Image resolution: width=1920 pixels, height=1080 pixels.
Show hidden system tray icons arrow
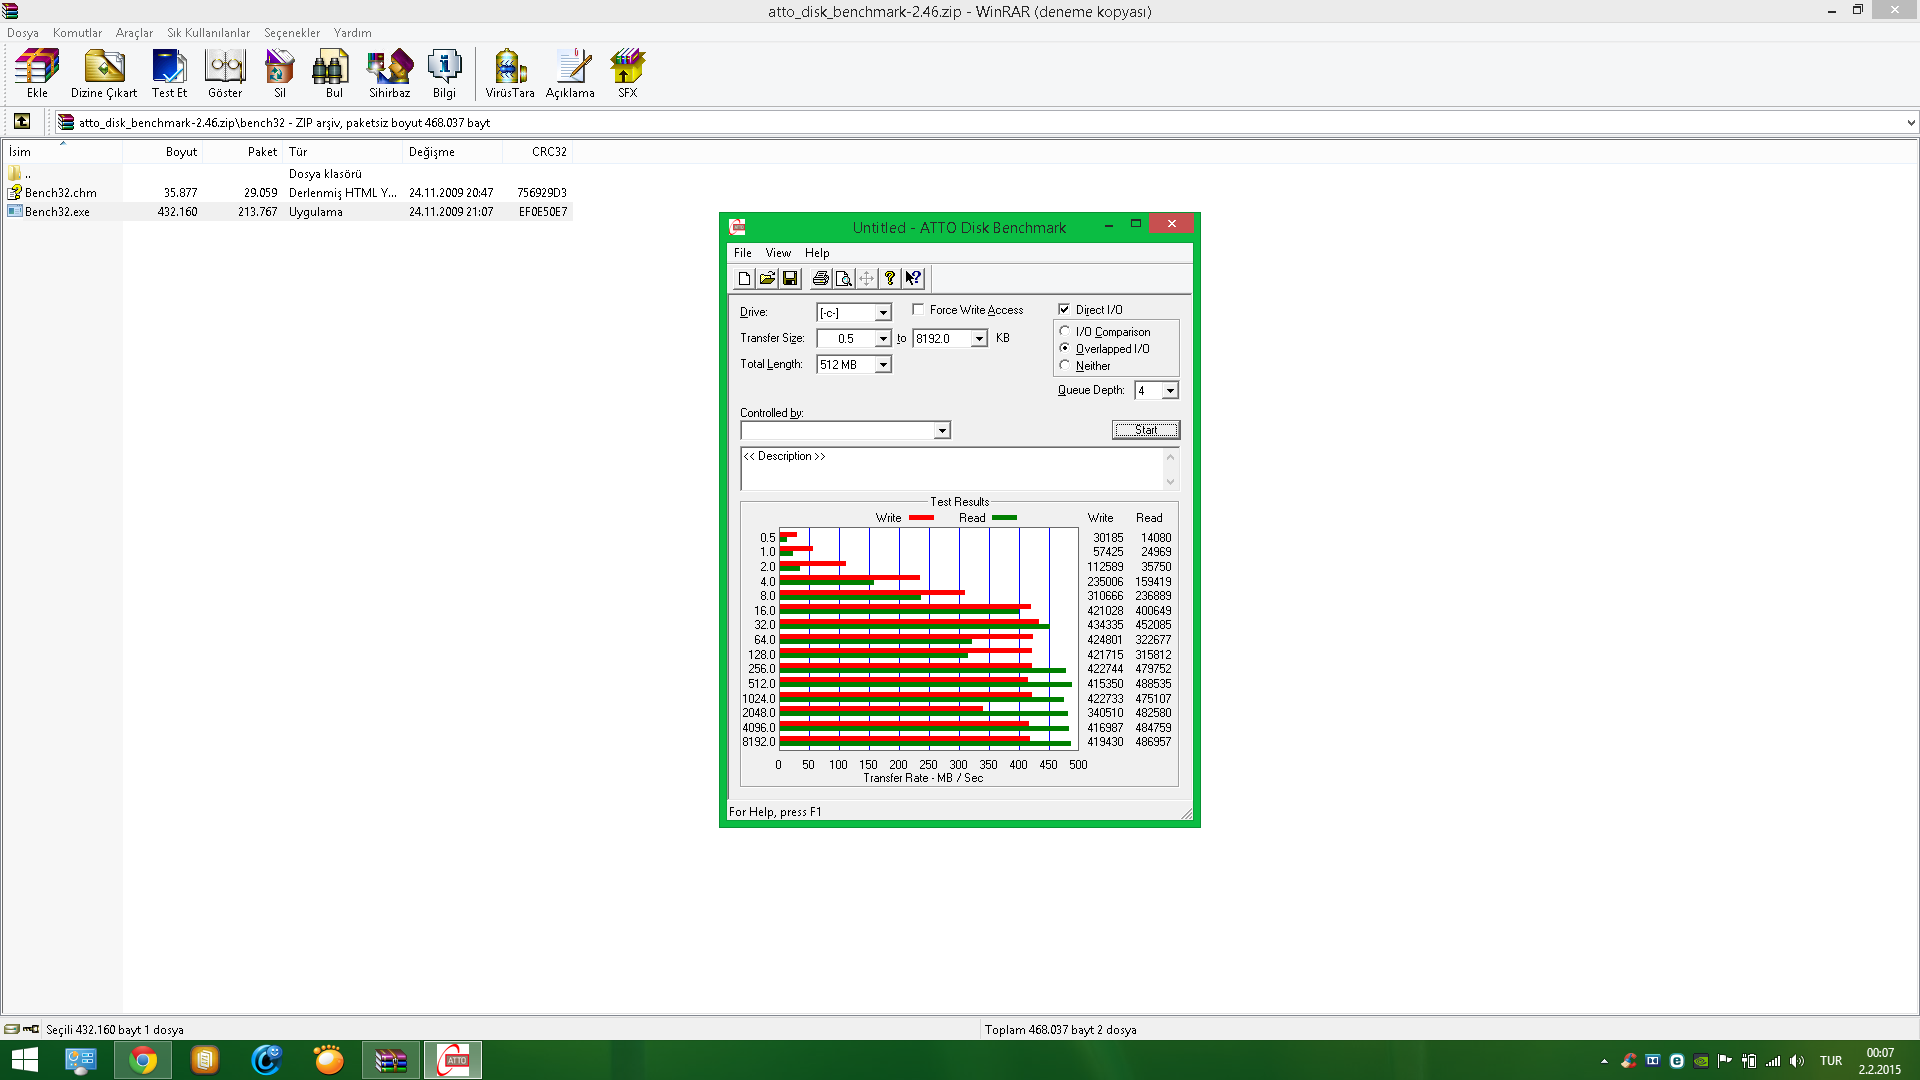coord(1604,1061)
